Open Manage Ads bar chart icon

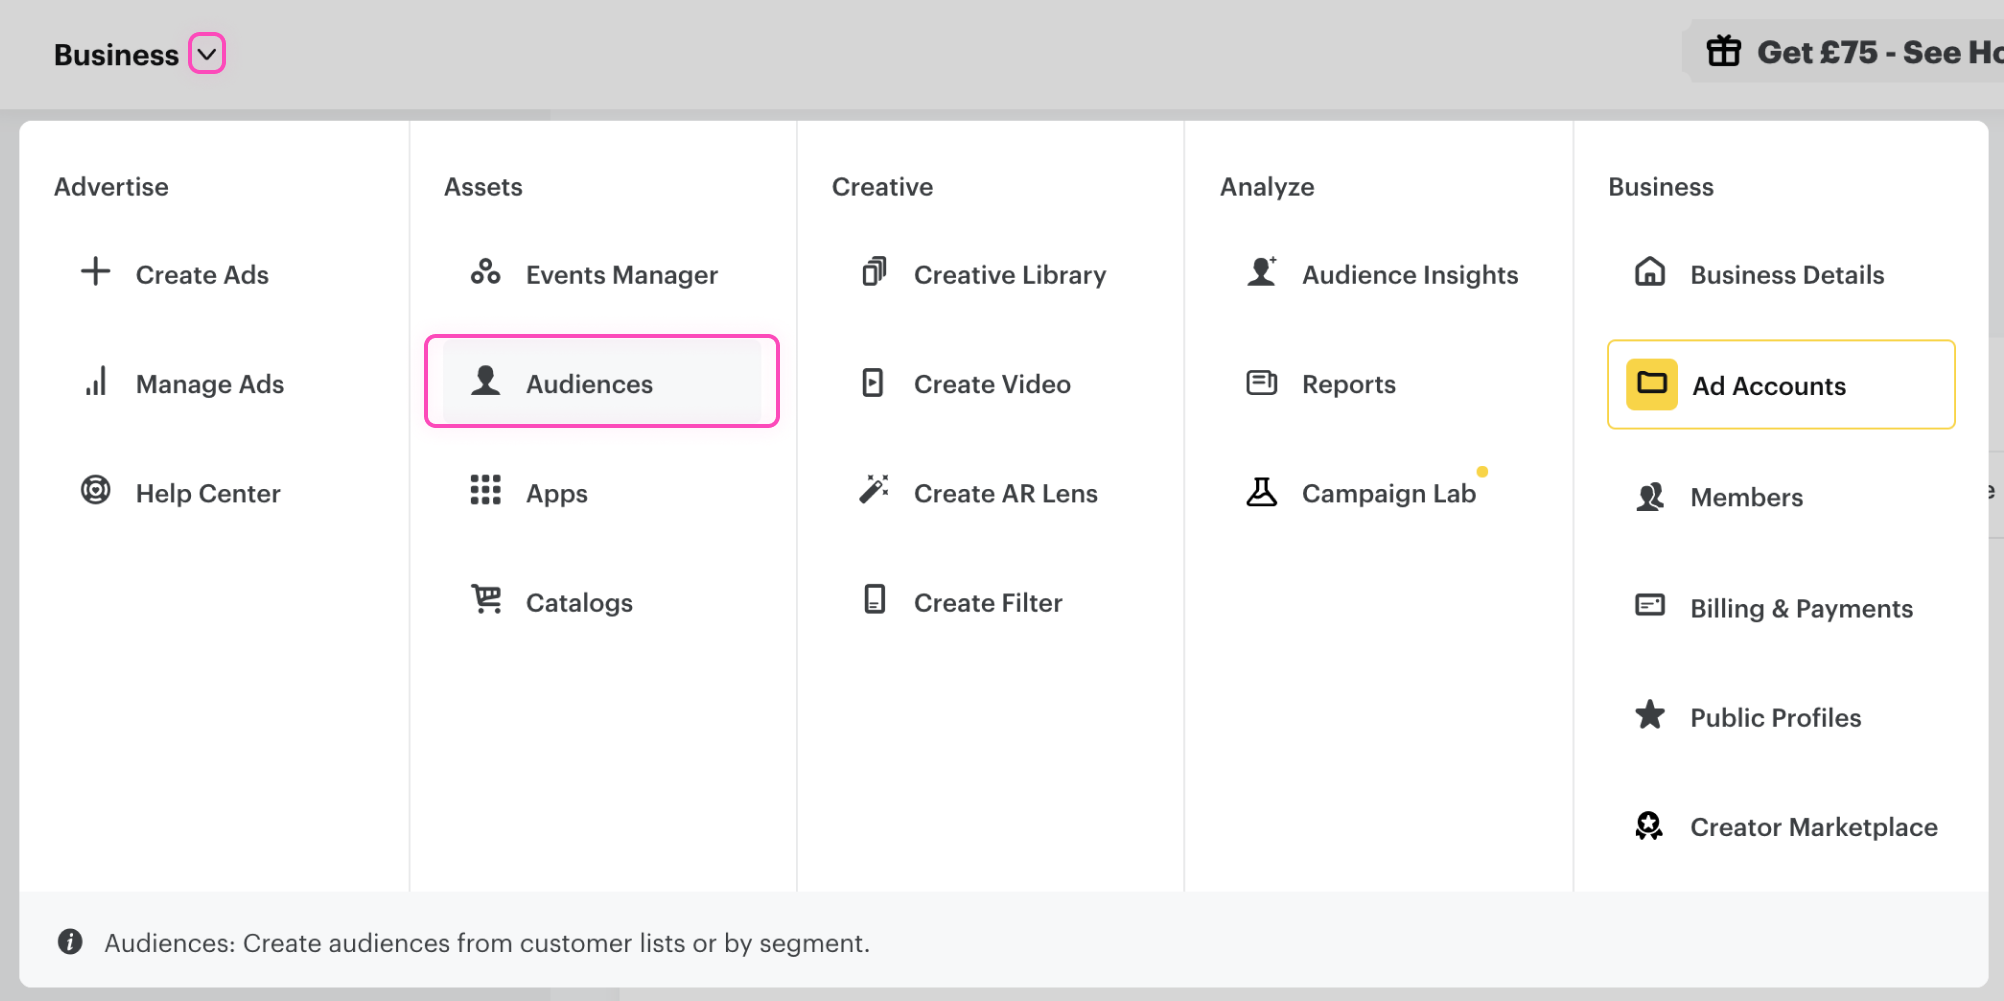click(96, 382)
